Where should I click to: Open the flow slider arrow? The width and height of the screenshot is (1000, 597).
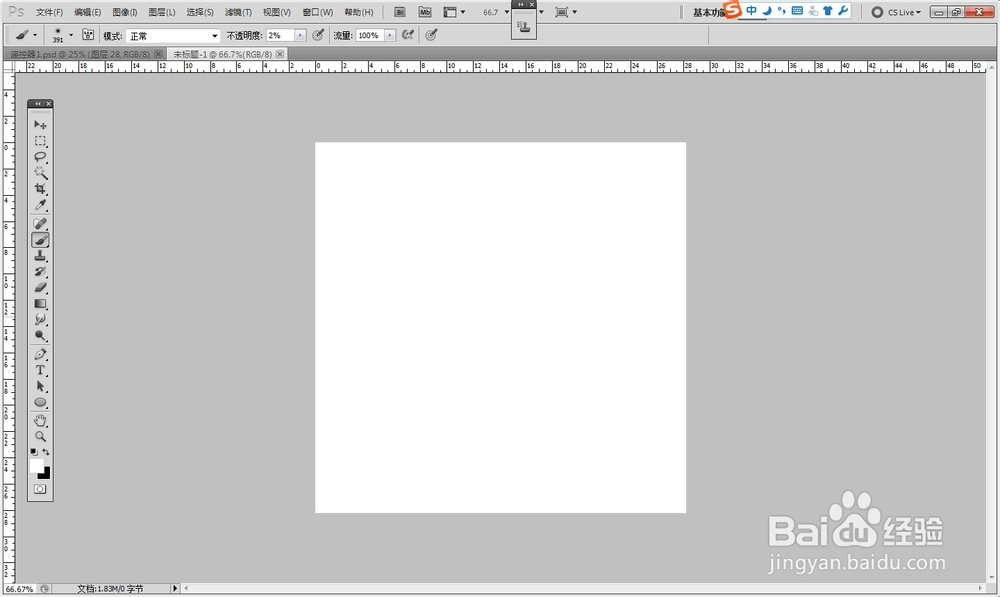pyautogui.click(x=390, y=36)
